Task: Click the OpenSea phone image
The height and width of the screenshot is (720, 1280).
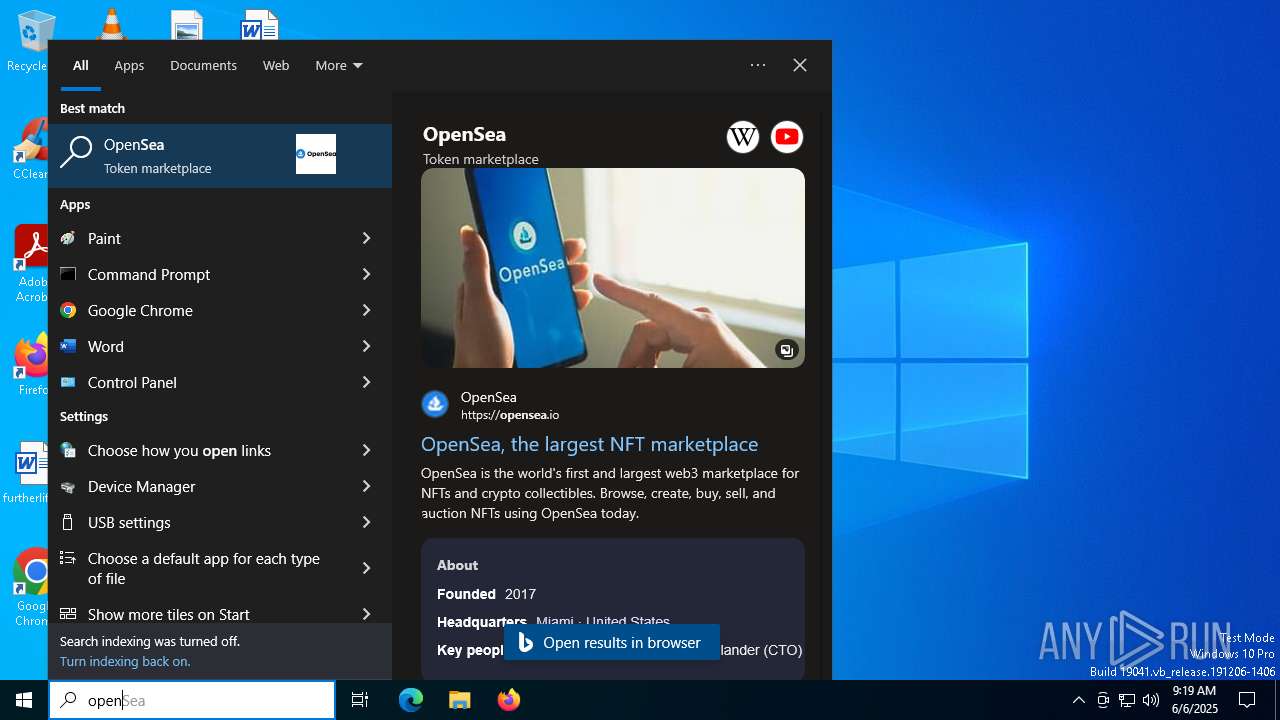Action: (x=612, y=268)
